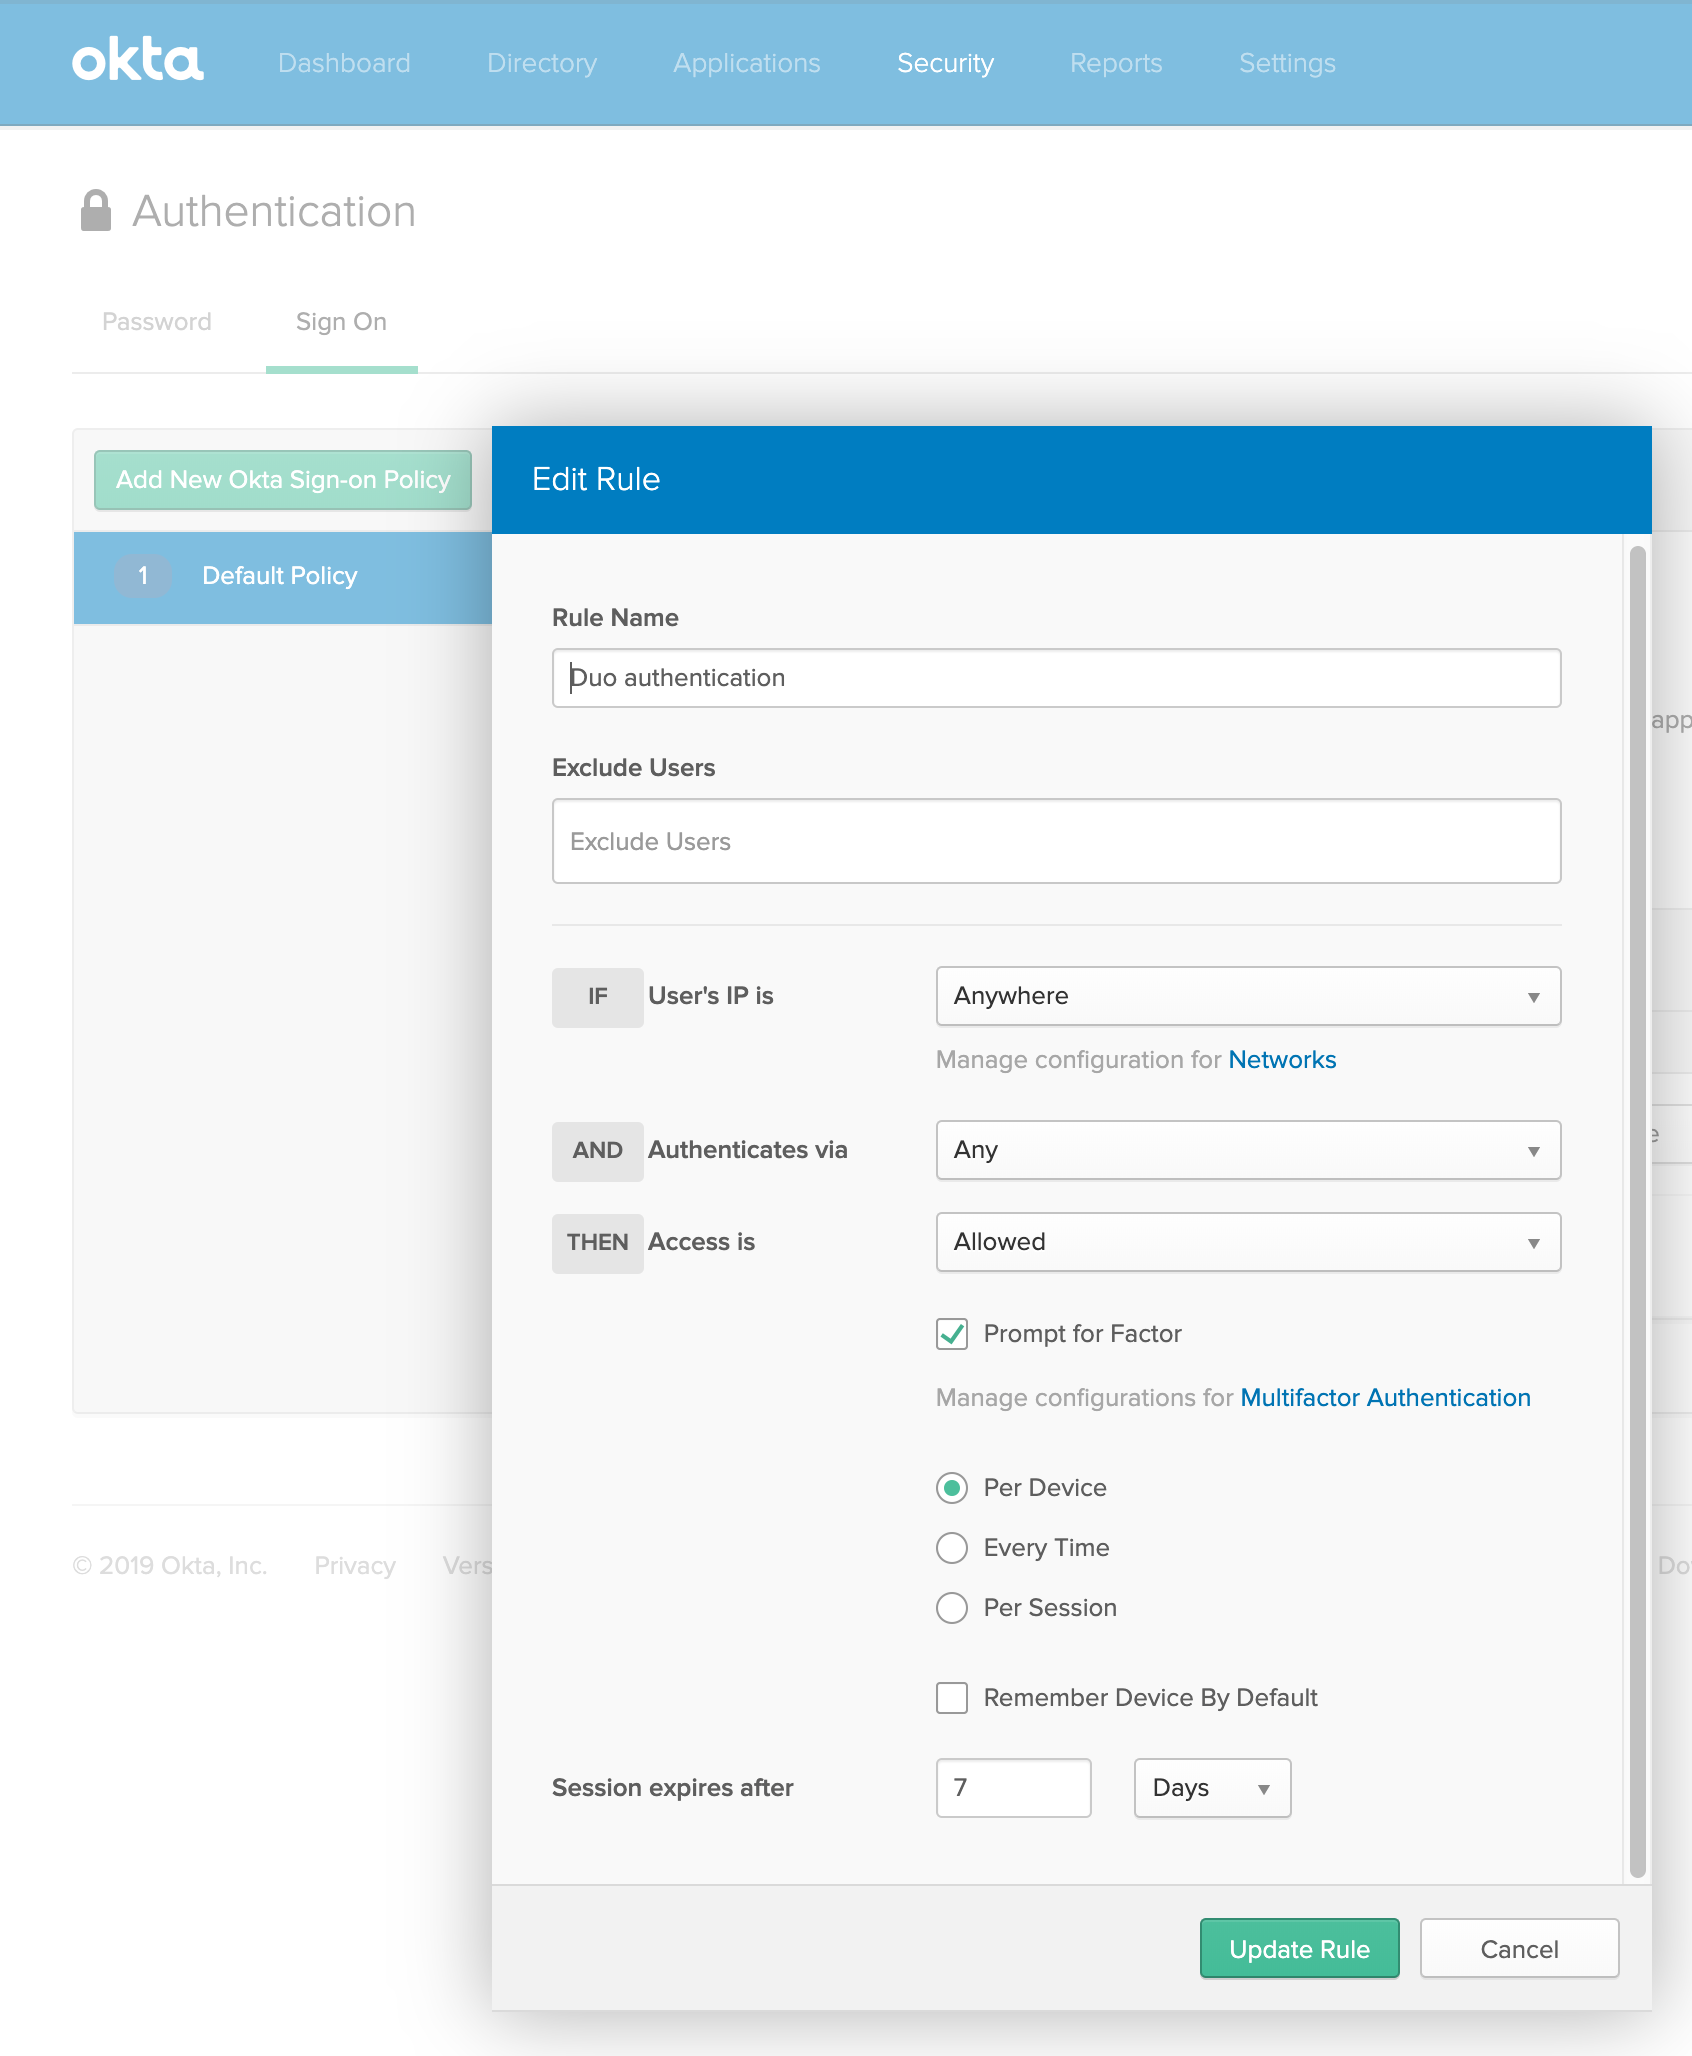1692x2056 pixels.
Task: Open the Applications menu
Action: (746, 62)
